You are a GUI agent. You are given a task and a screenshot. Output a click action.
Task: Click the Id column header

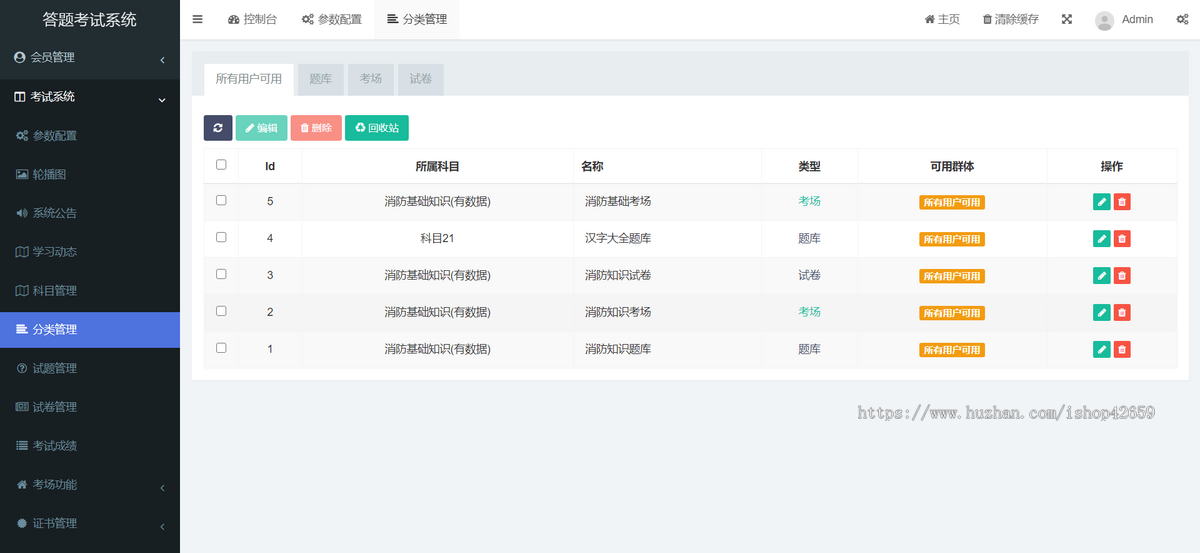tap(270, 167)
